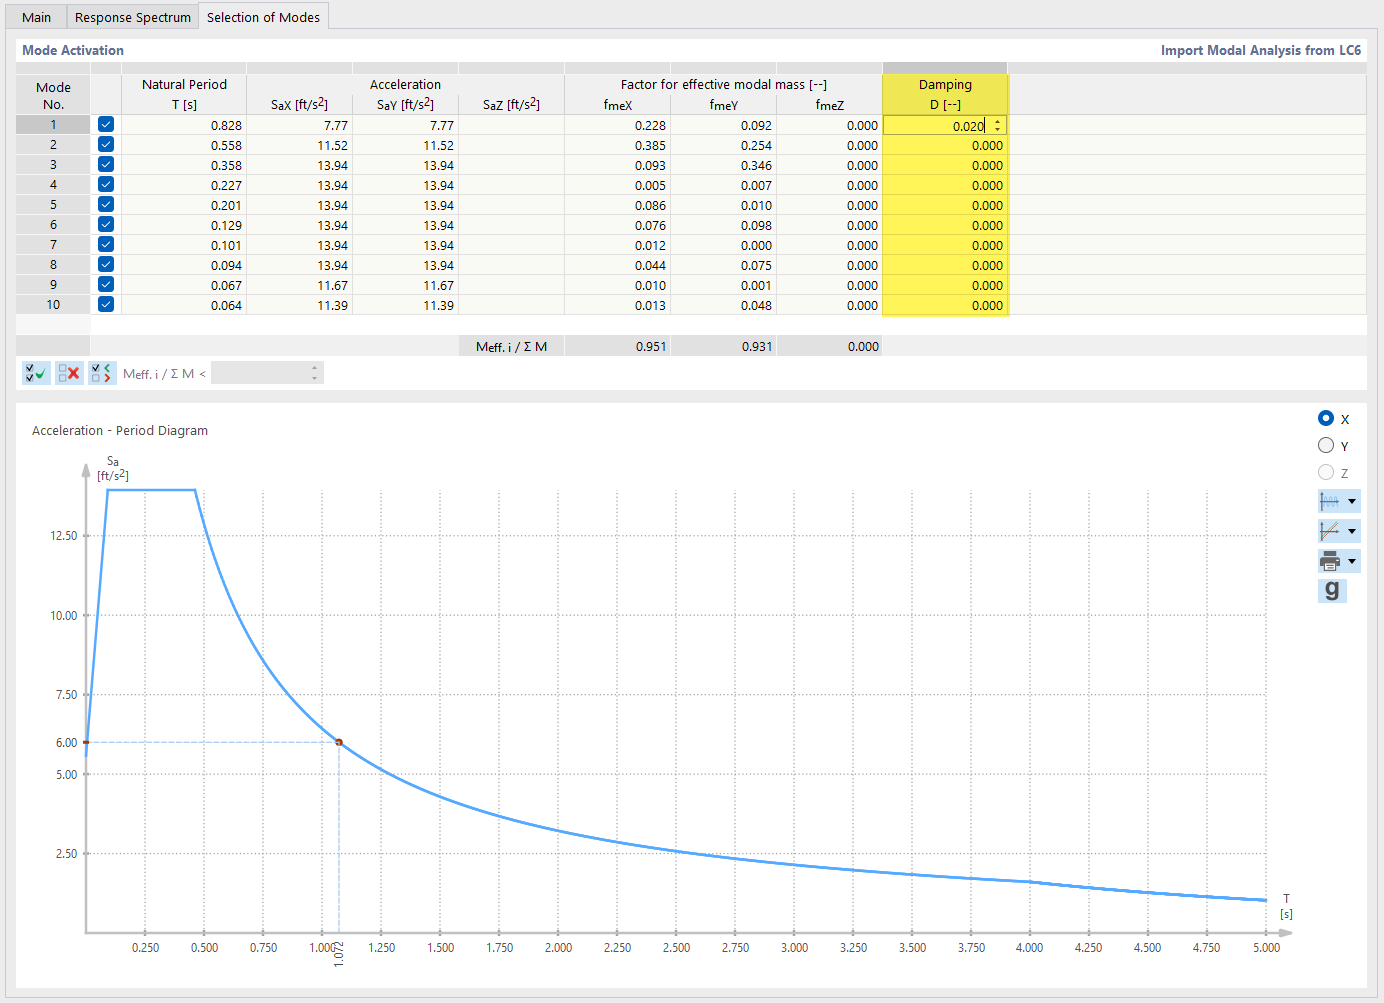Select the linear diagram display icon
Image resolution: width=1384 pixels, height=1003 pixels.
coord(1332,530)
